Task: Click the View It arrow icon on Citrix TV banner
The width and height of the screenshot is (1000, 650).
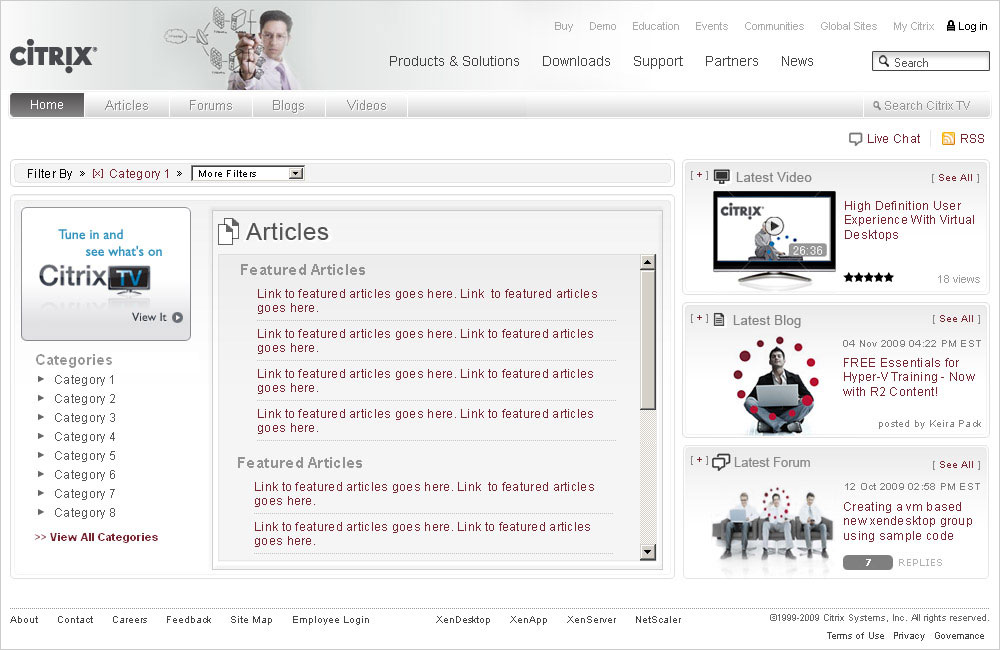Action: (x=177, y=317)
